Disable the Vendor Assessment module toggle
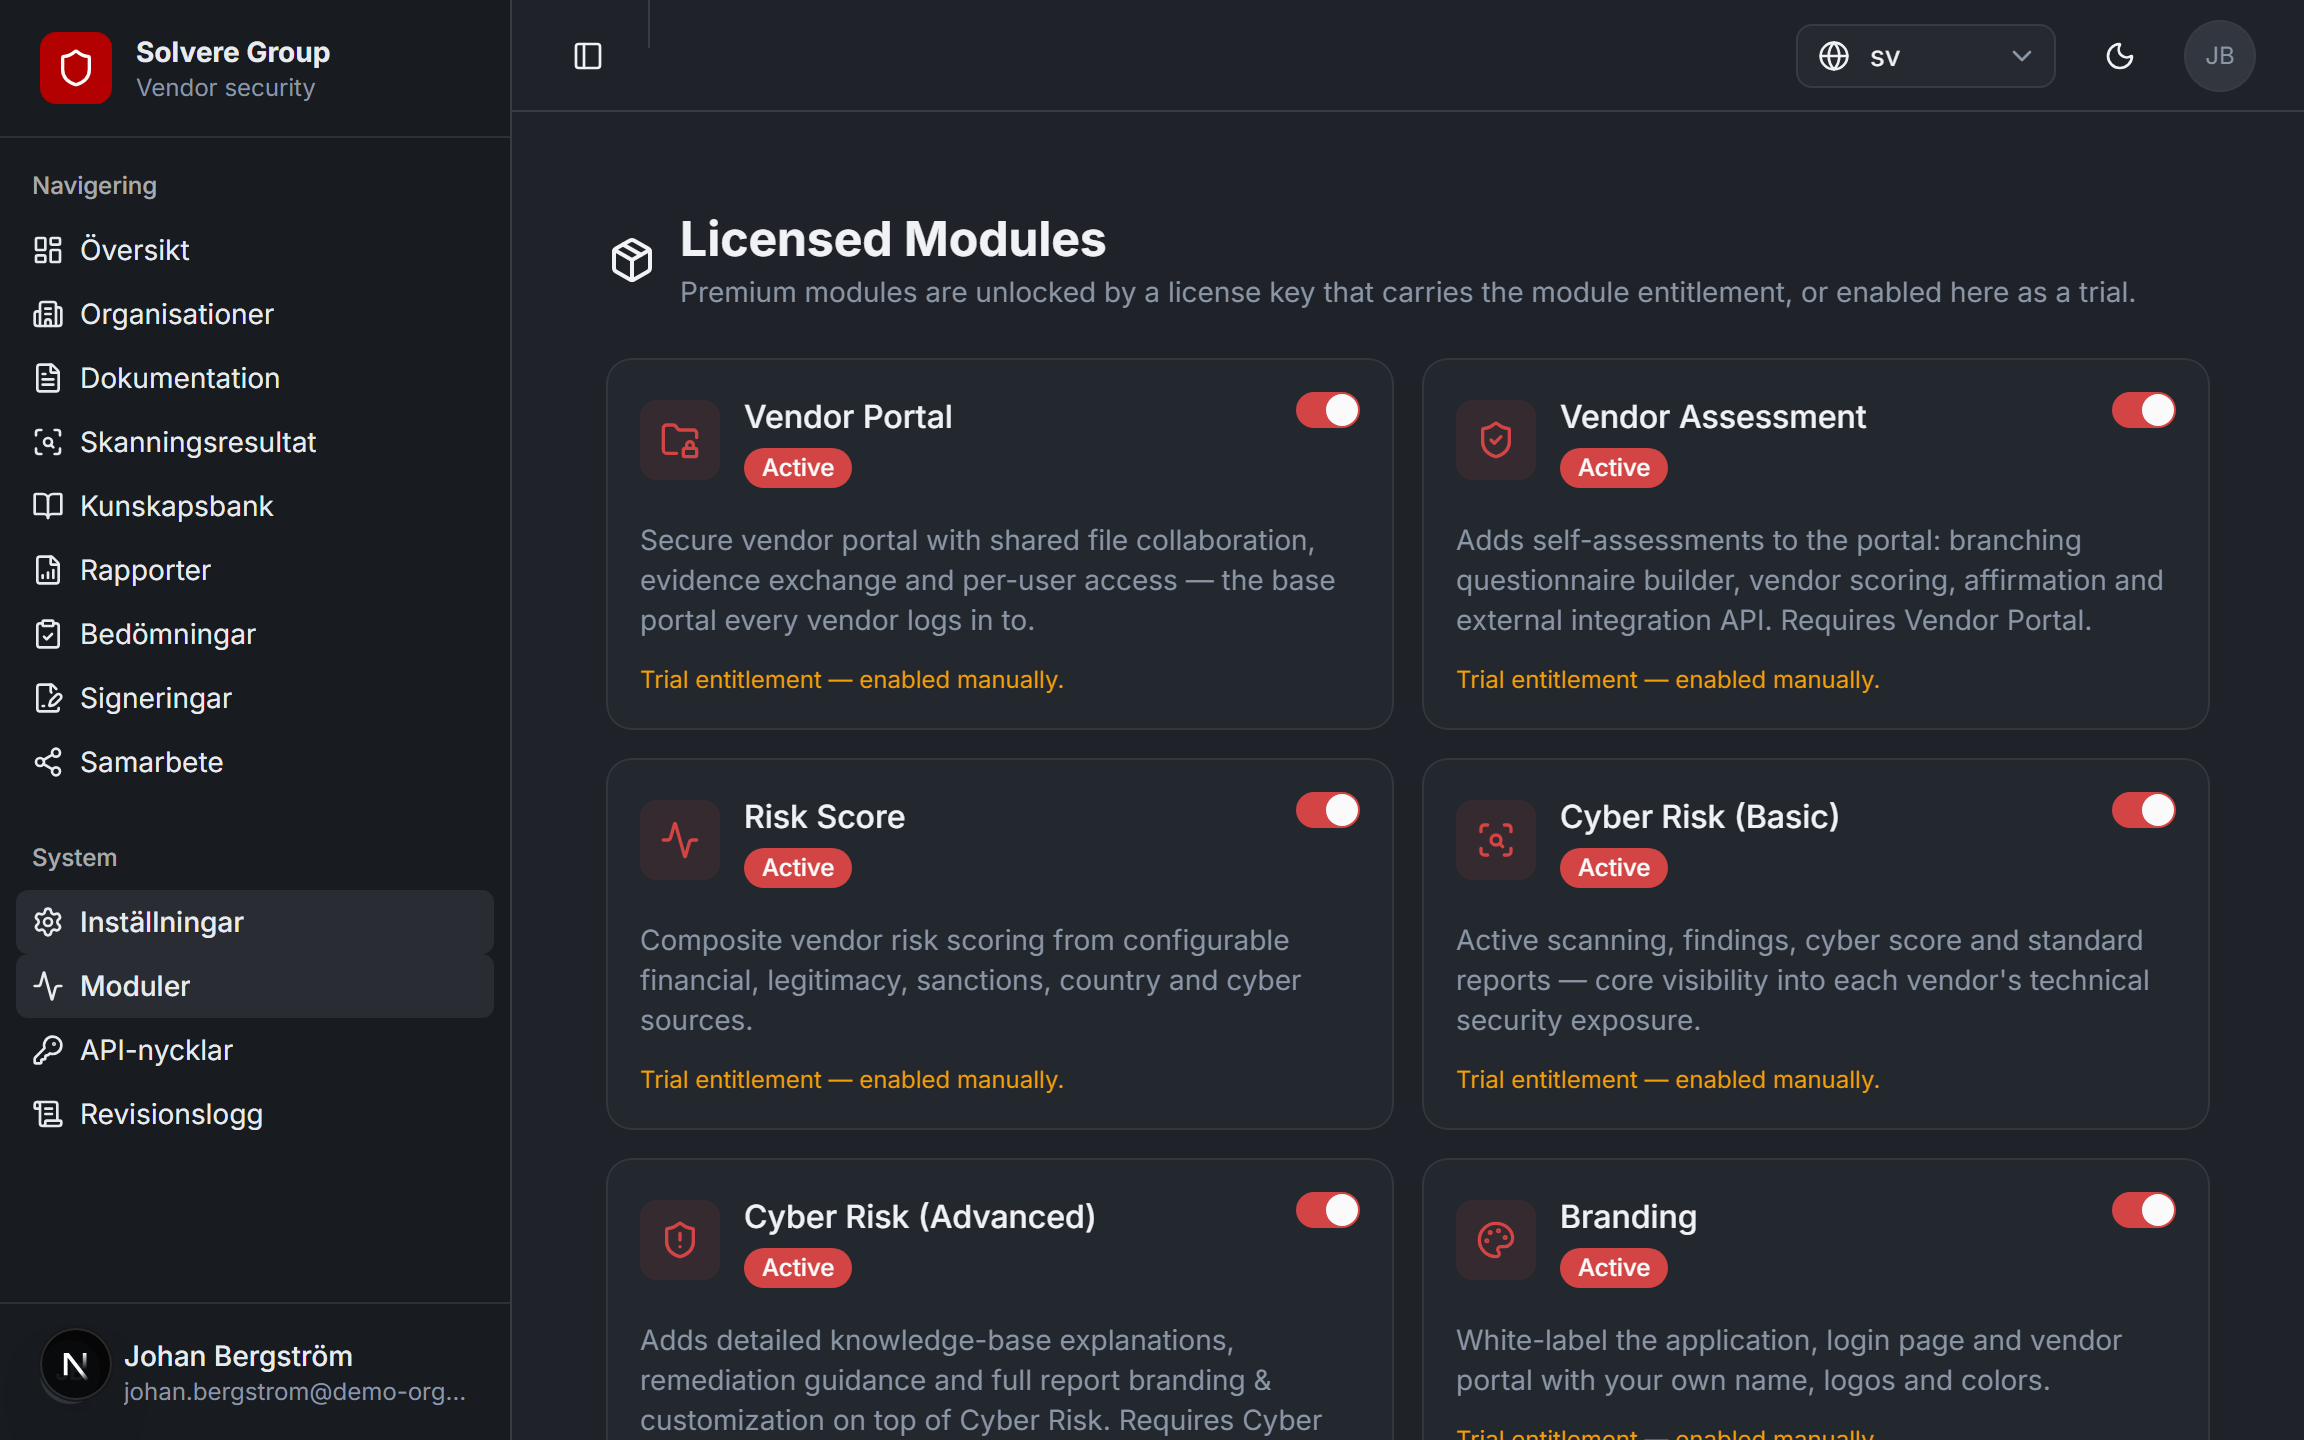 pyautogui.click(x=2144, y=410)
